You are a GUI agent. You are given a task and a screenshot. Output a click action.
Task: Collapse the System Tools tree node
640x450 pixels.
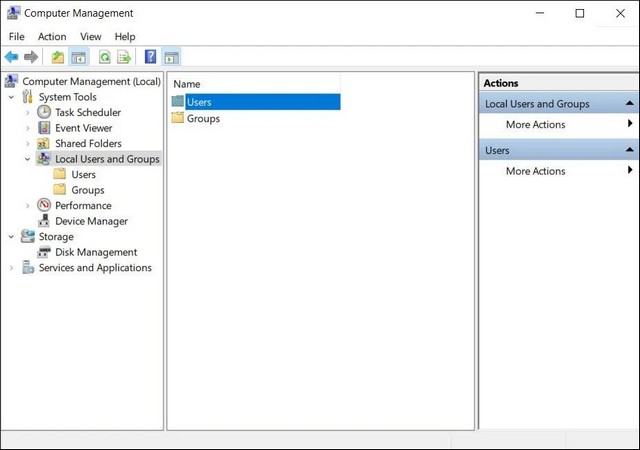pos(11,97)
